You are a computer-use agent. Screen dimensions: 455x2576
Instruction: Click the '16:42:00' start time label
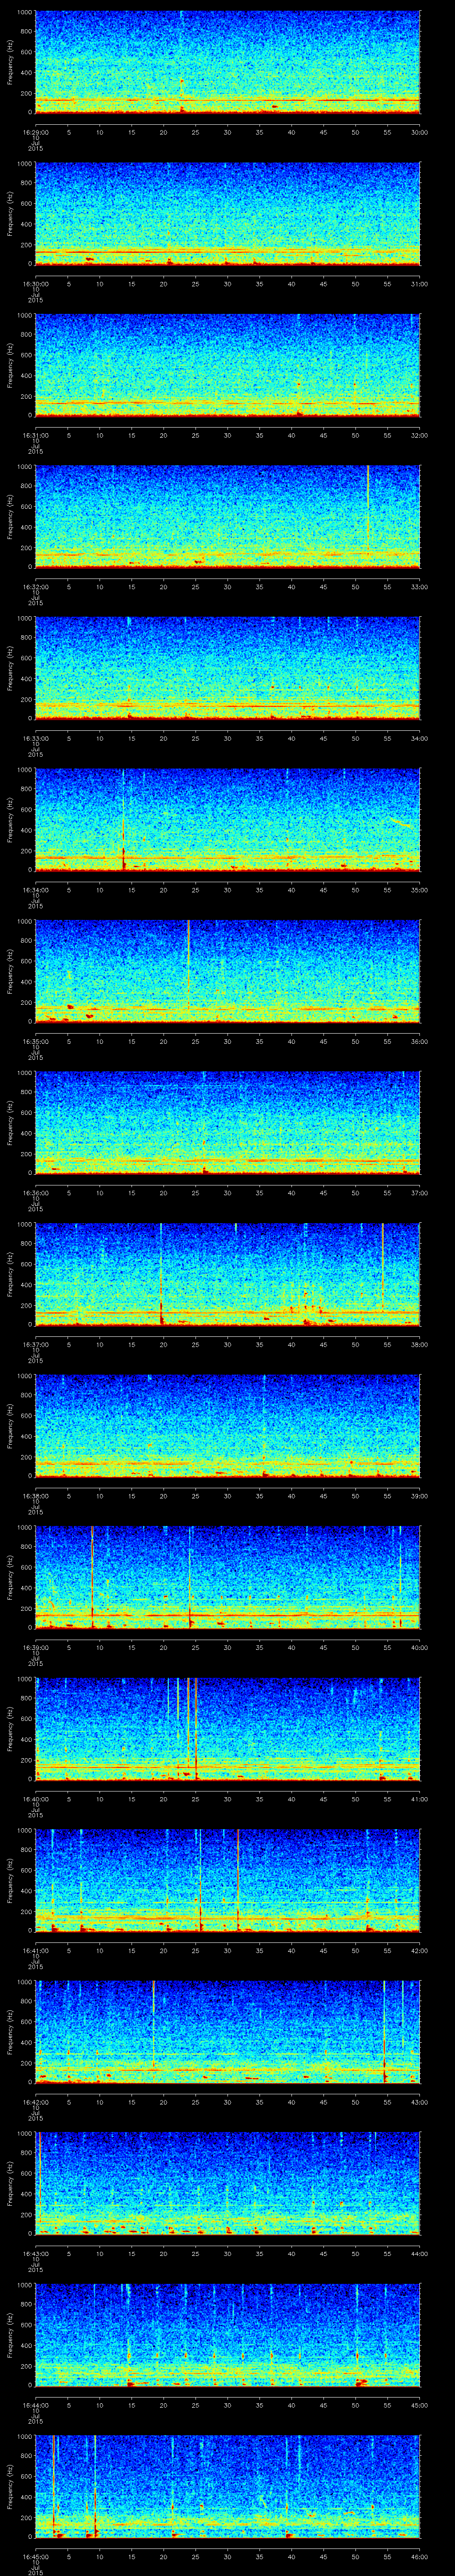35,2102
